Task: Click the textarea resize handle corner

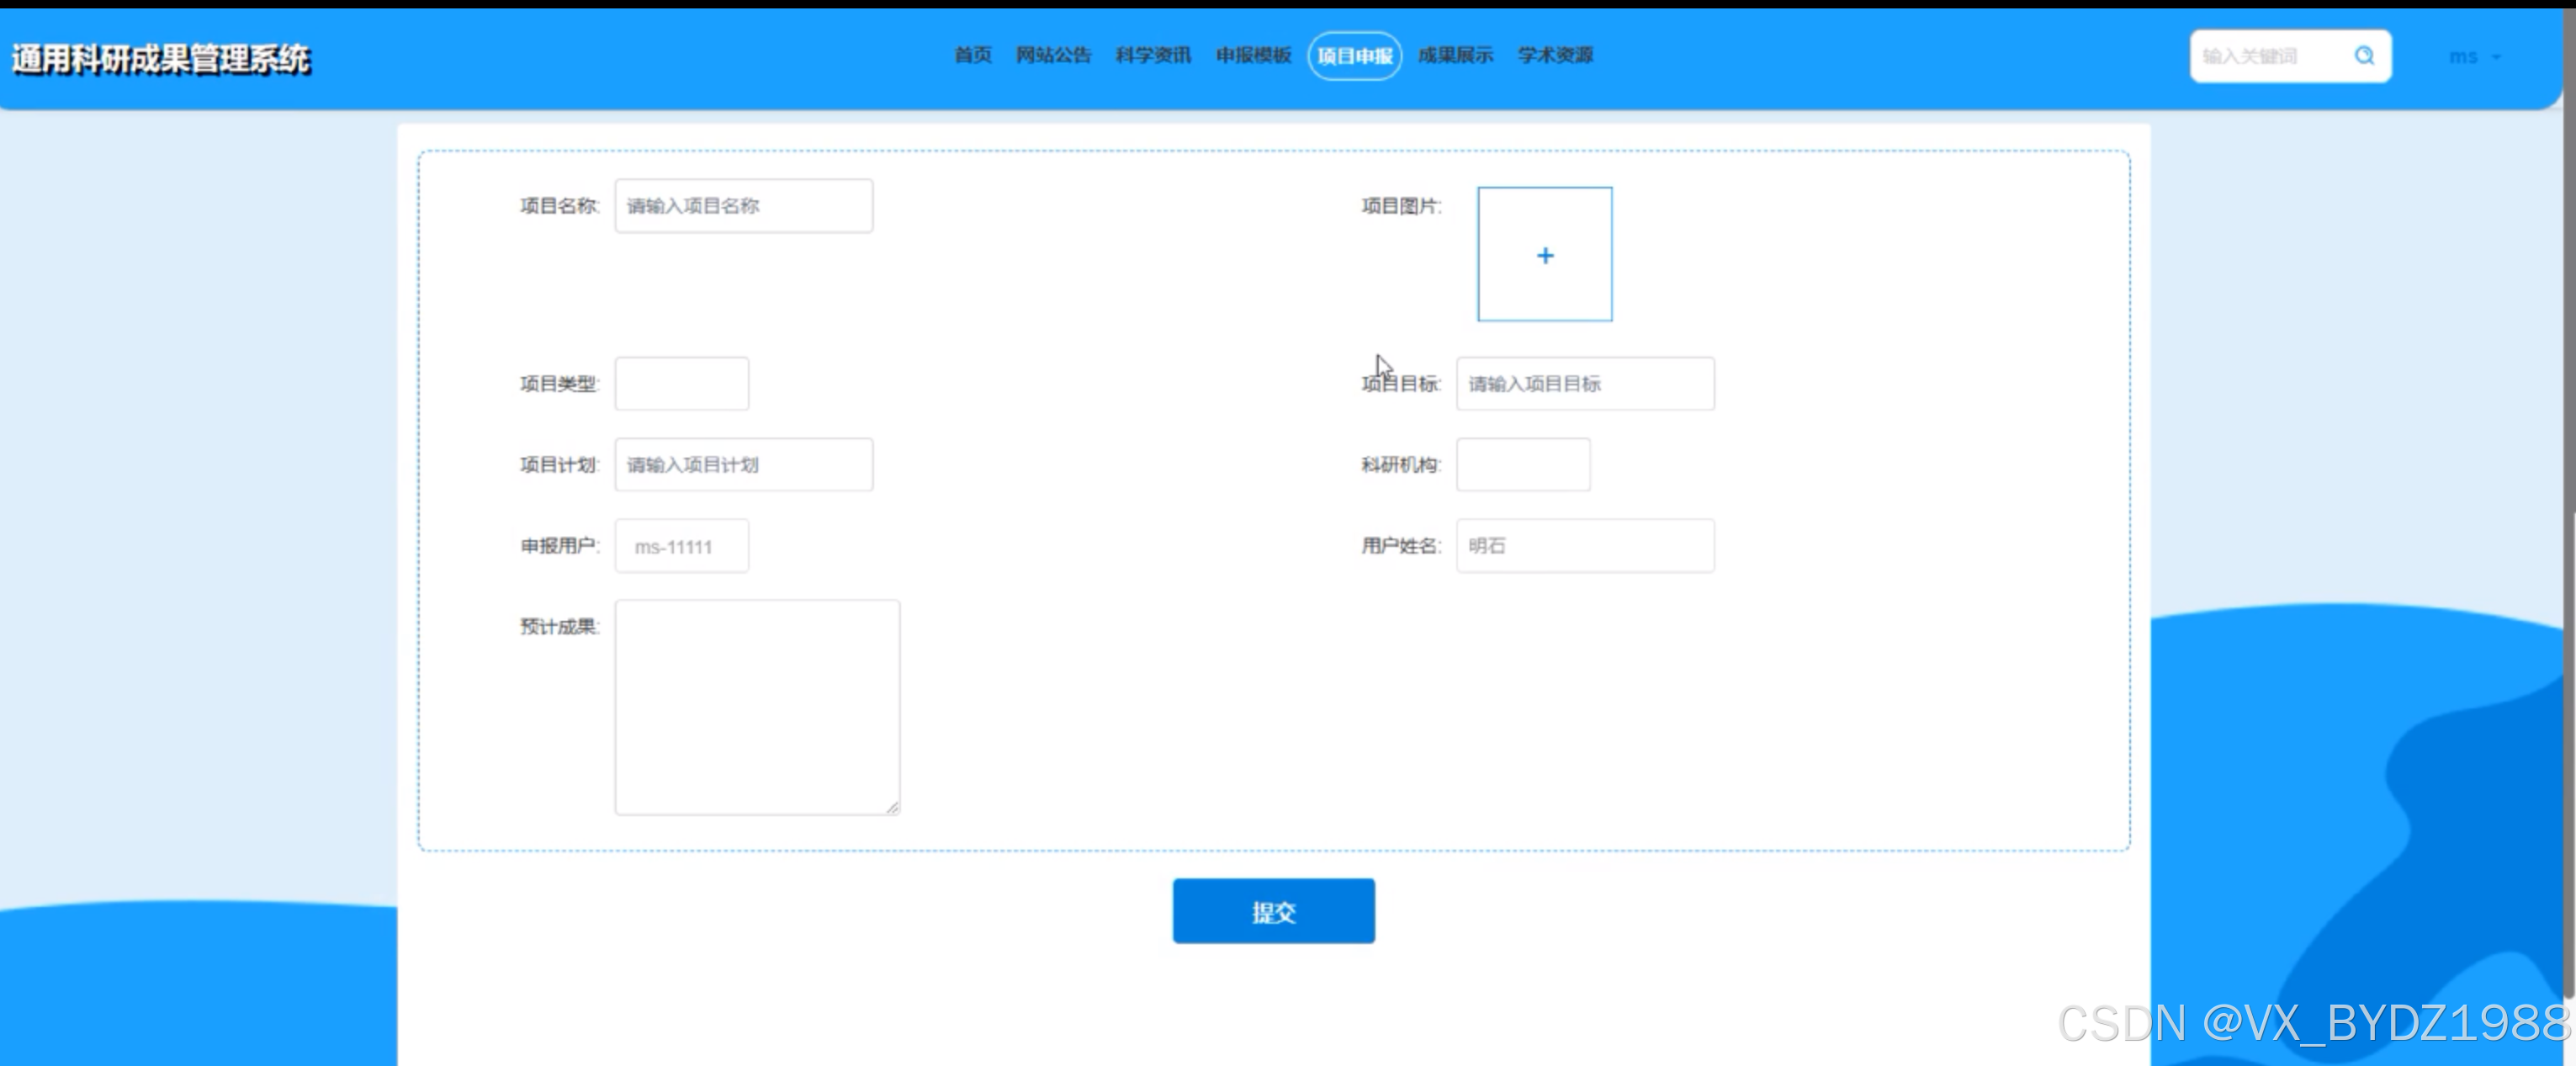Action: coord(892,807)
